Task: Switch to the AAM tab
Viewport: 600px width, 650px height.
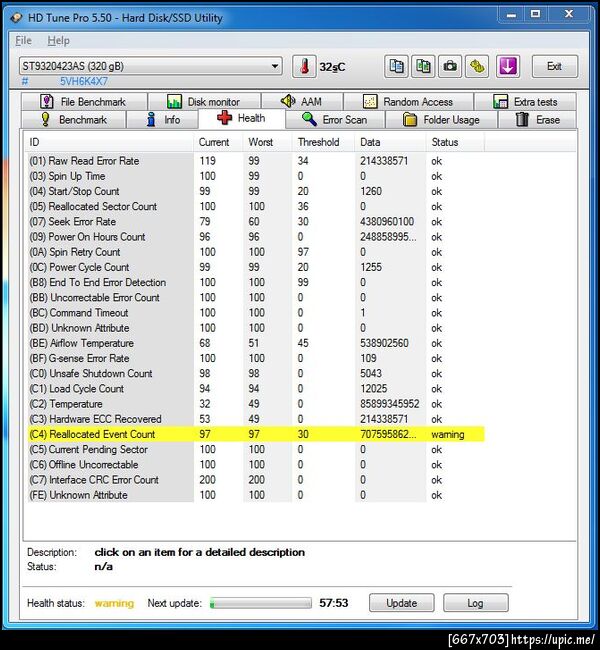Action: click(302, 102)
